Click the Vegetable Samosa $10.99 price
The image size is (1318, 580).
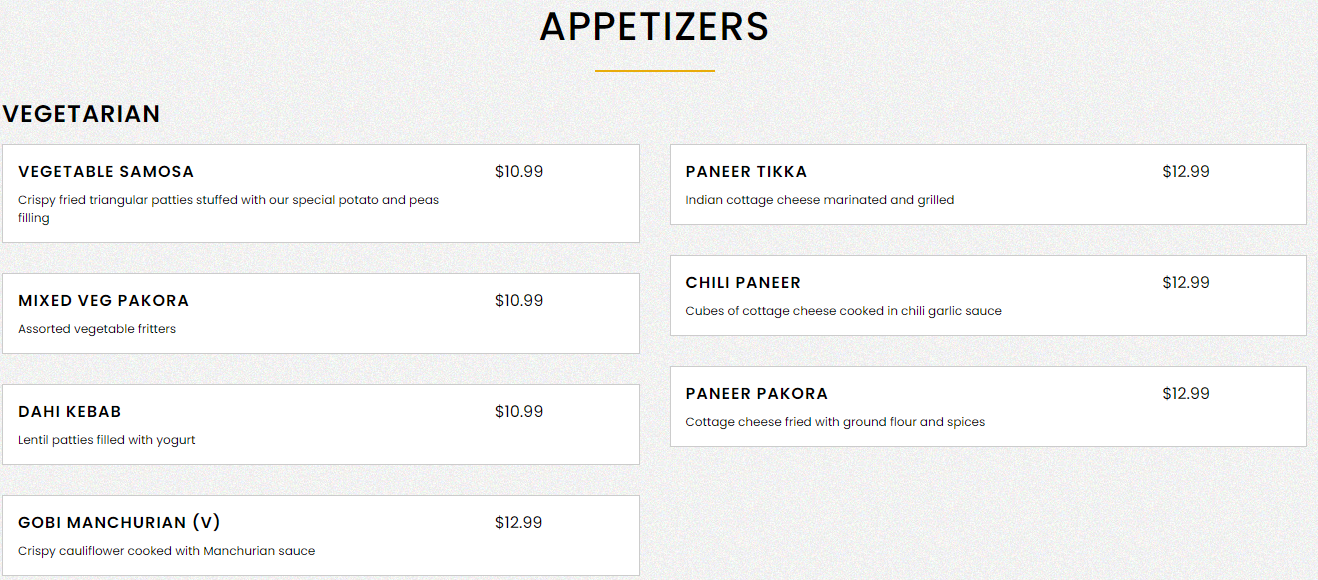(519, 172)
